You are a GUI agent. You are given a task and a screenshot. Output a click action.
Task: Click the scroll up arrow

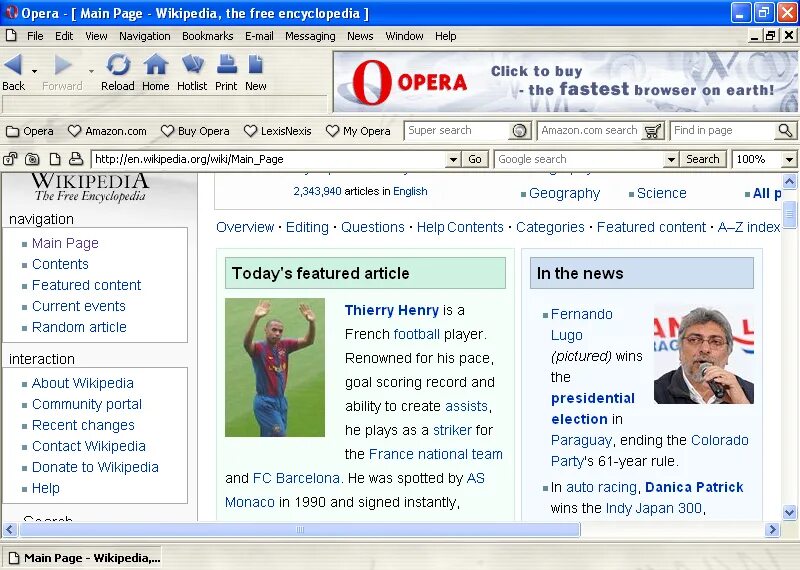789,181
